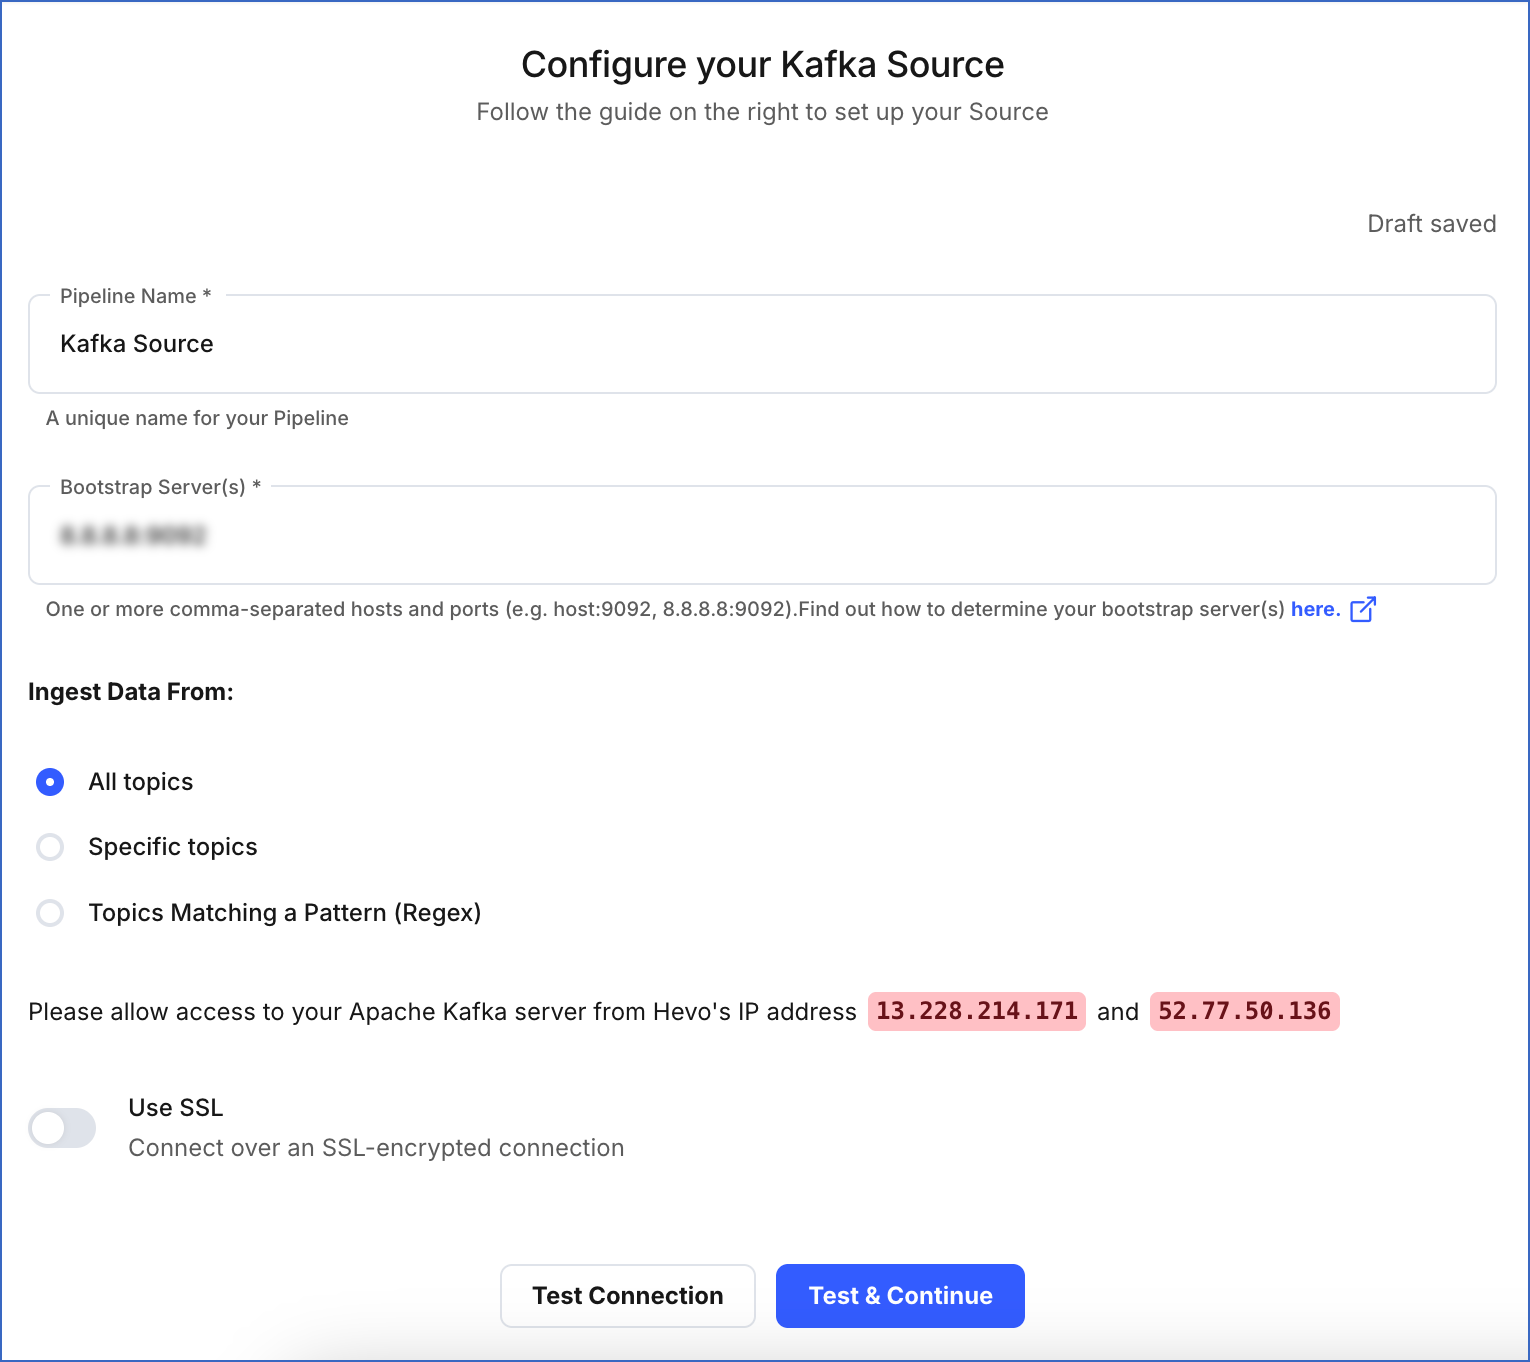The image size is (1530, 1362).
Task: Choose Topics Matching a Pattern (Regex) option
Action: click(49, 913)
